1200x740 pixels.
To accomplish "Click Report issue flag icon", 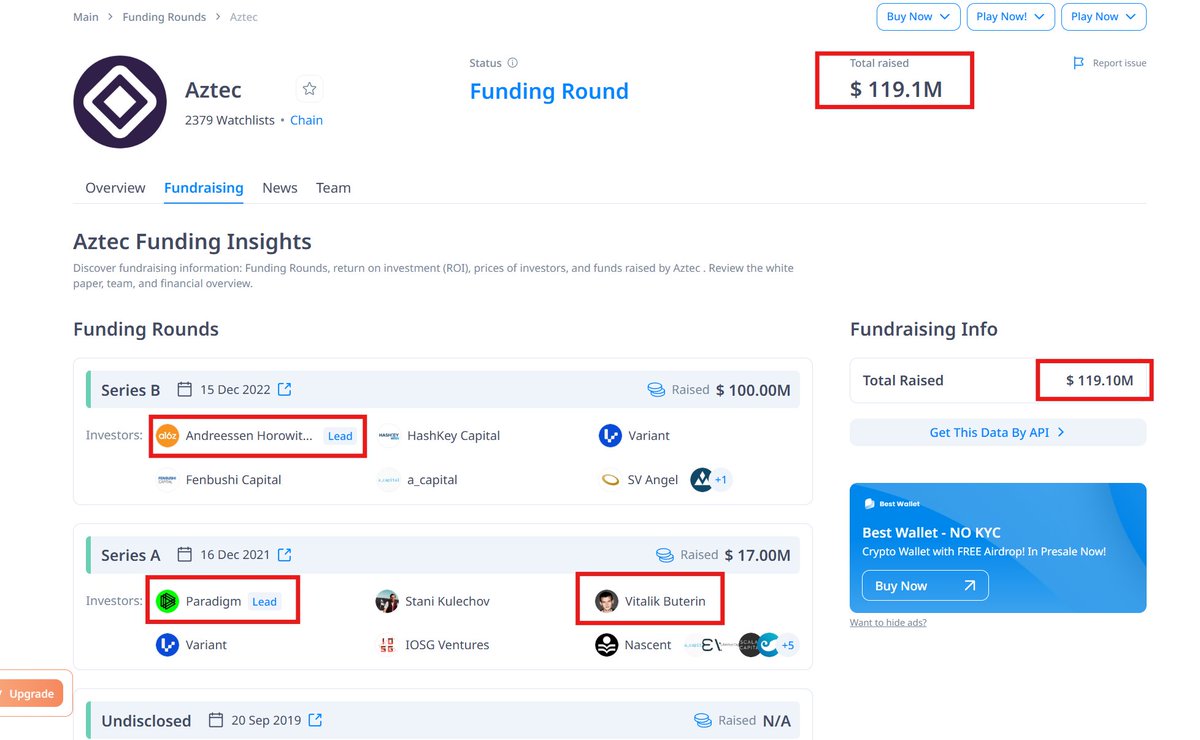I will [1078, 63].
